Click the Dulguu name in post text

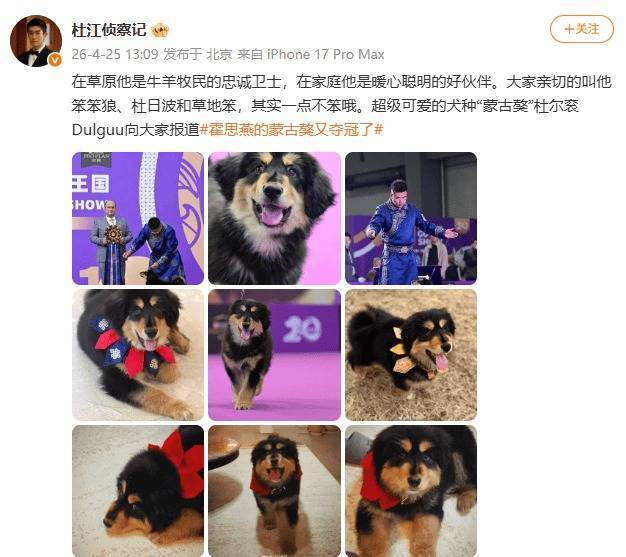click(x=98, y=130)
